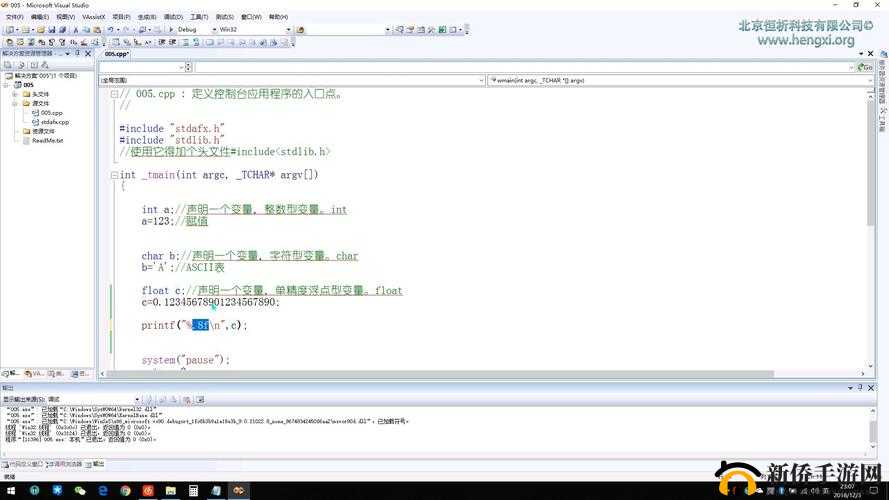889x500 pixels.
Task: Expand the 头文件 folder in tree
Action: pyautogui.click(x=15, y=94)
